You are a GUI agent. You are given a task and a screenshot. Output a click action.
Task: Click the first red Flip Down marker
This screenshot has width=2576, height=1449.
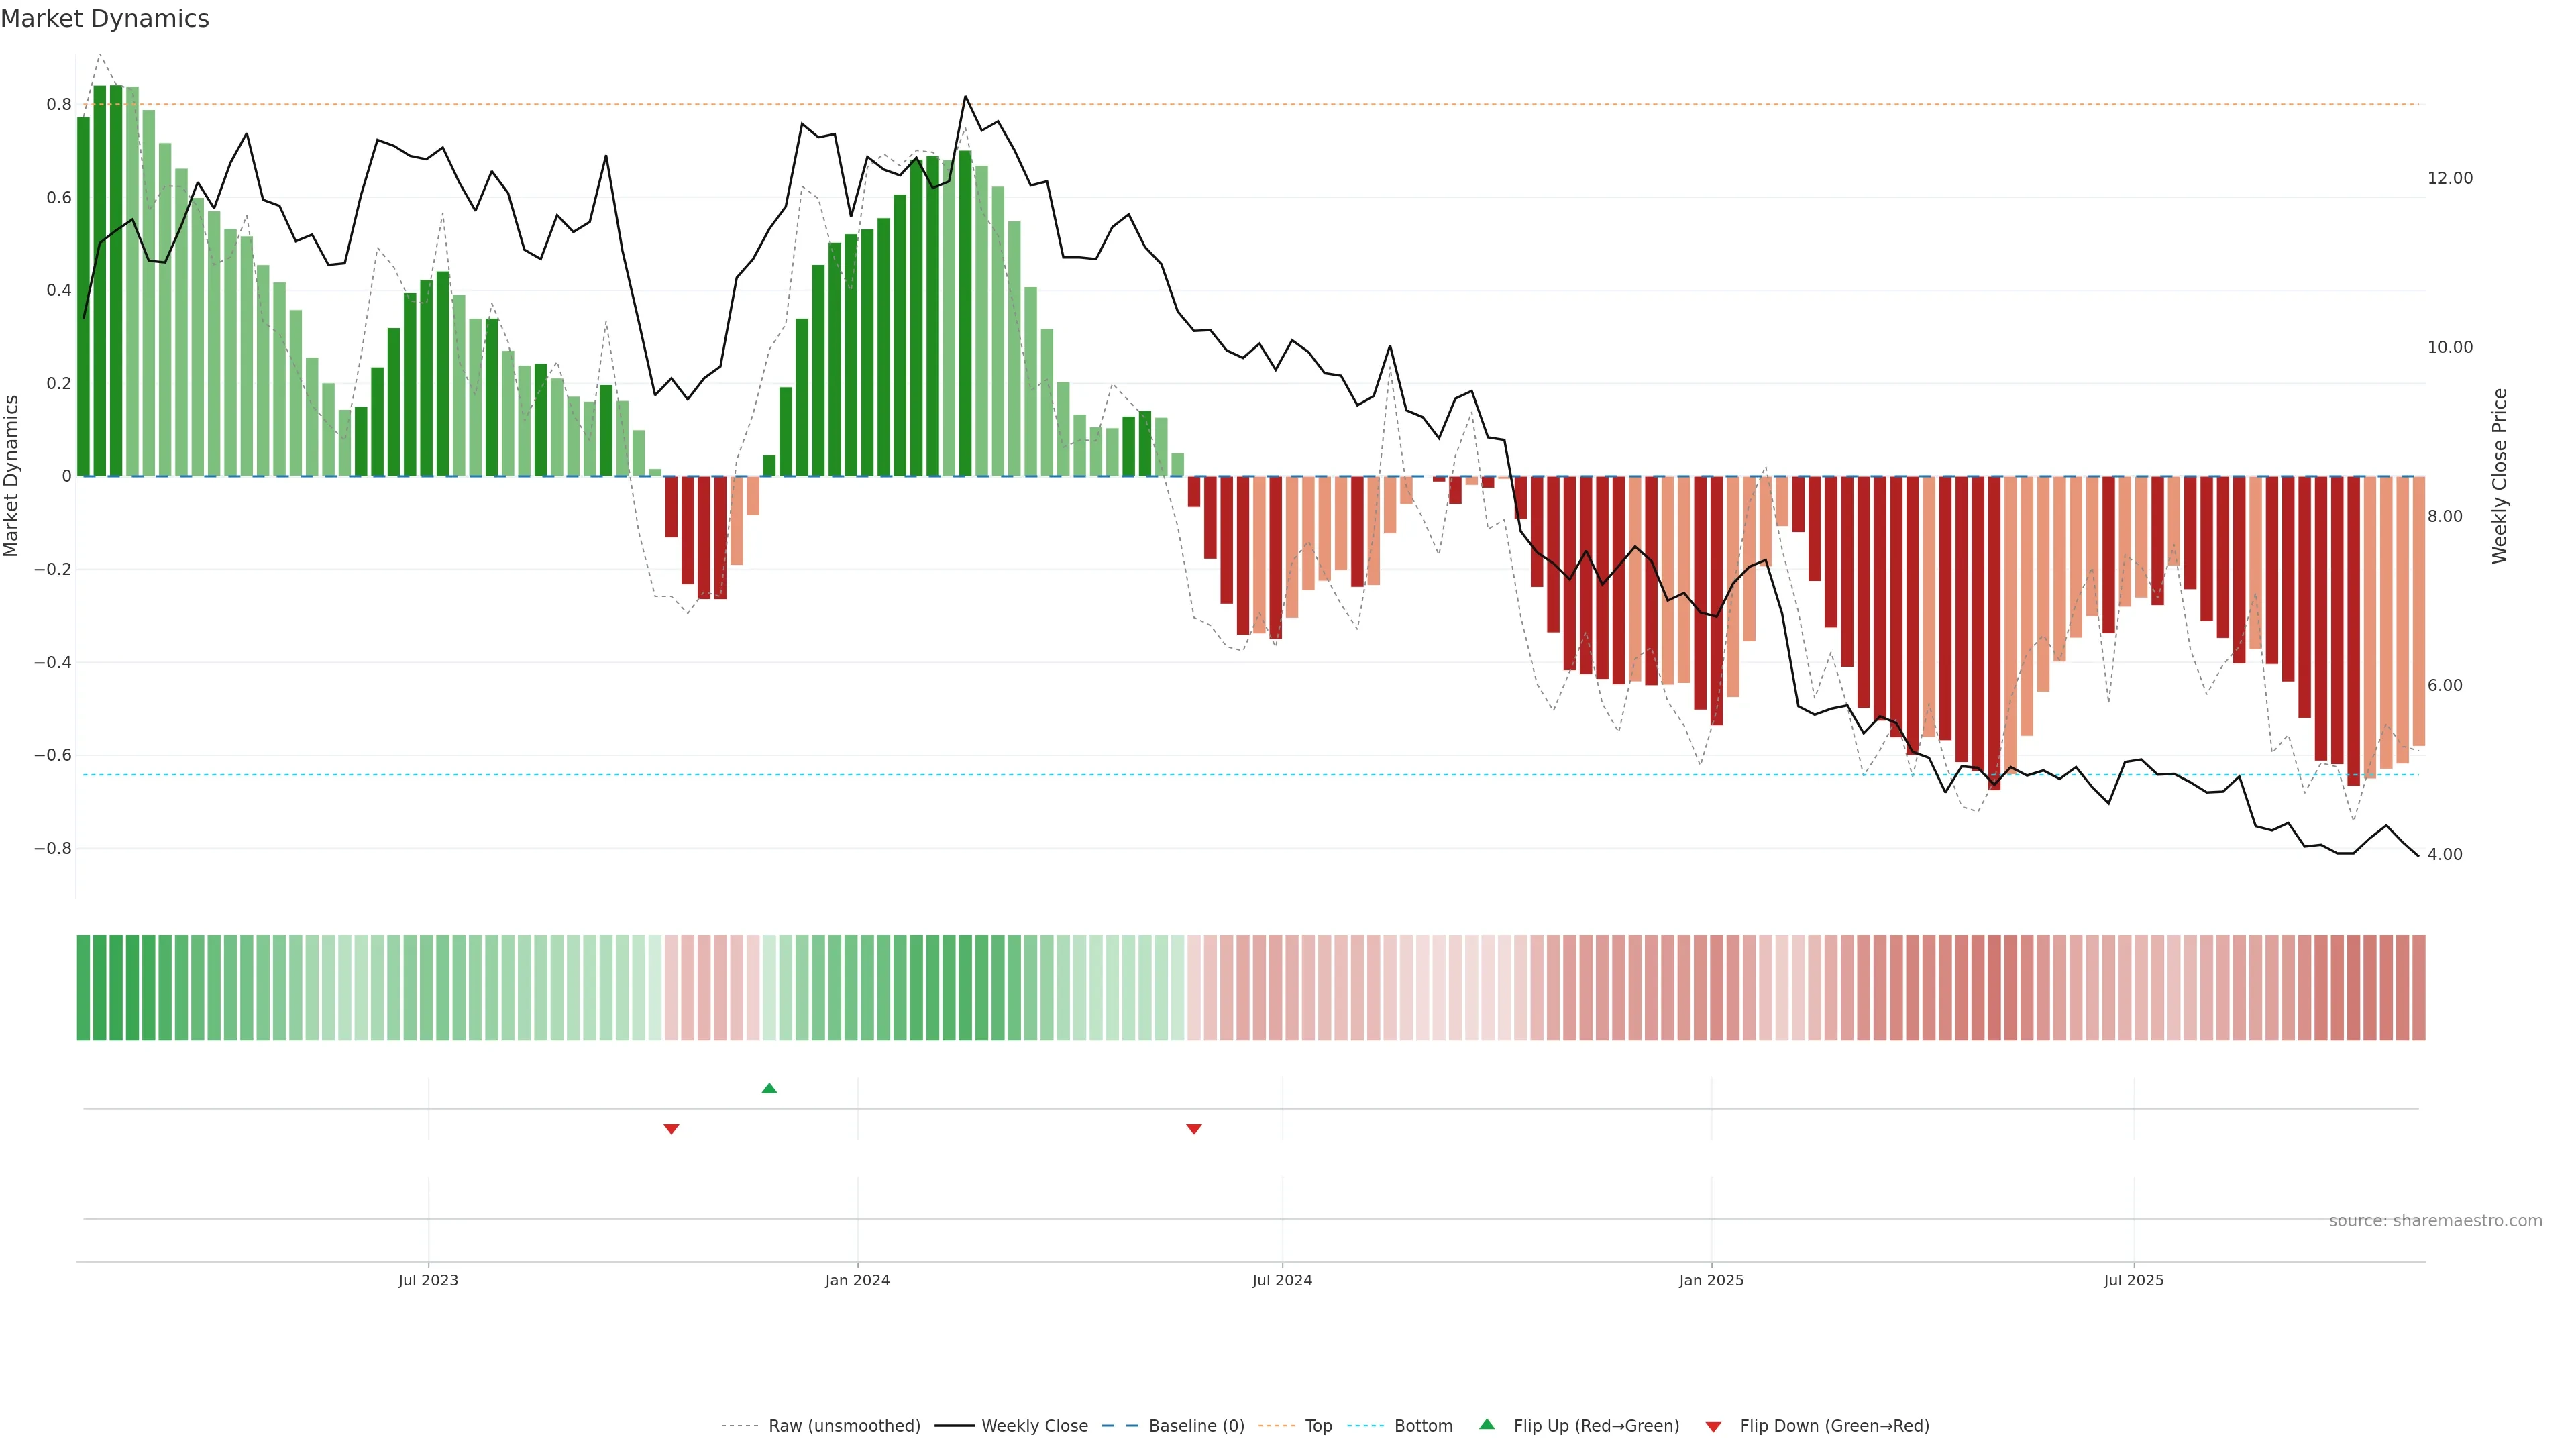[671, 1129]
